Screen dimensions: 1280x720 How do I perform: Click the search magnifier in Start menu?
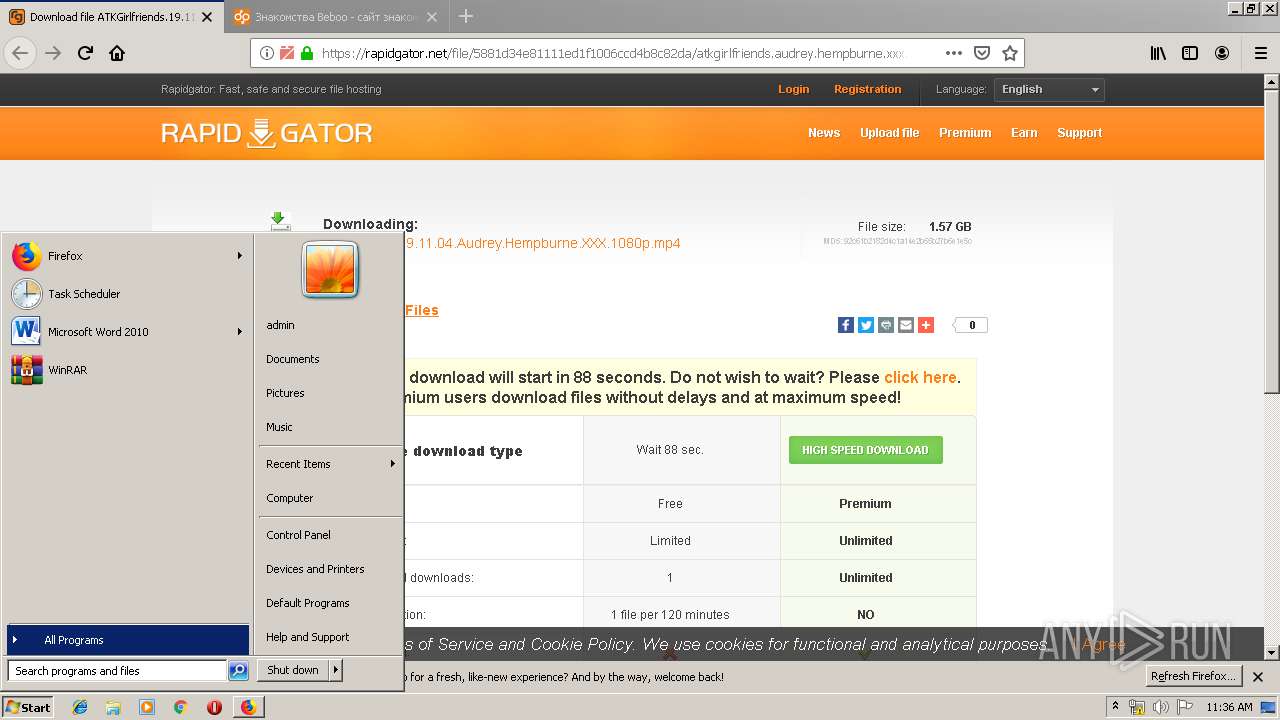pyautogui.click(x=238, y=671)
